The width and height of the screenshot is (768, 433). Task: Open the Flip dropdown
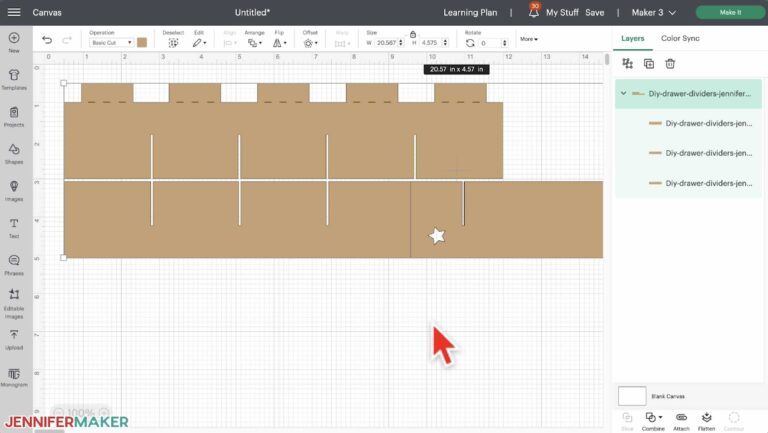(279, 43)
